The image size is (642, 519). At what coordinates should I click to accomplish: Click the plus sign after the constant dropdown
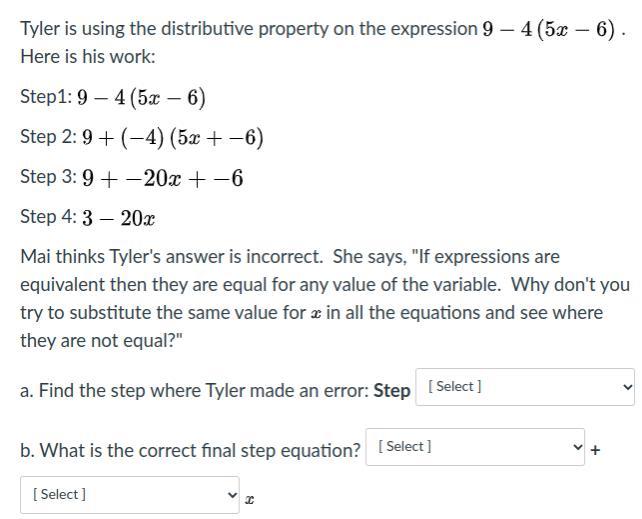pos(595,450)
